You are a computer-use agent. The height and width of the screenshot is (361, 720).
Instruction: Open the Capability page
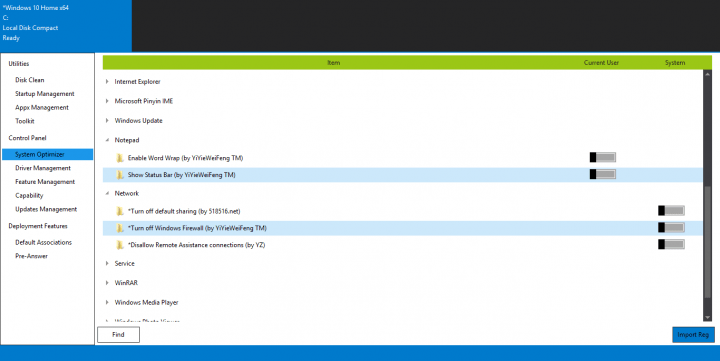coord(29,196)
